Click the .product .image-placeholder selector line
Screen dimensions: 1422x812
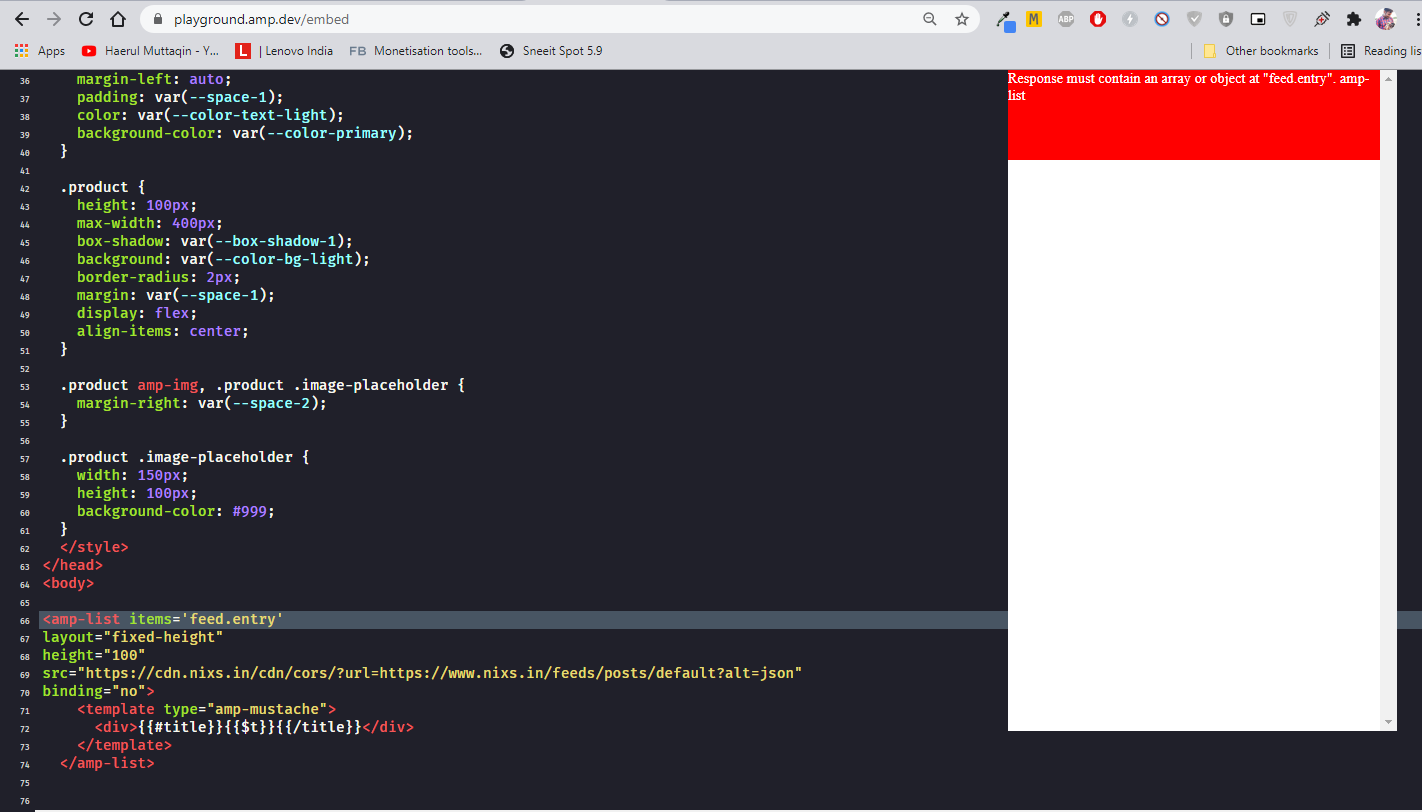click(x=184, y=457)
